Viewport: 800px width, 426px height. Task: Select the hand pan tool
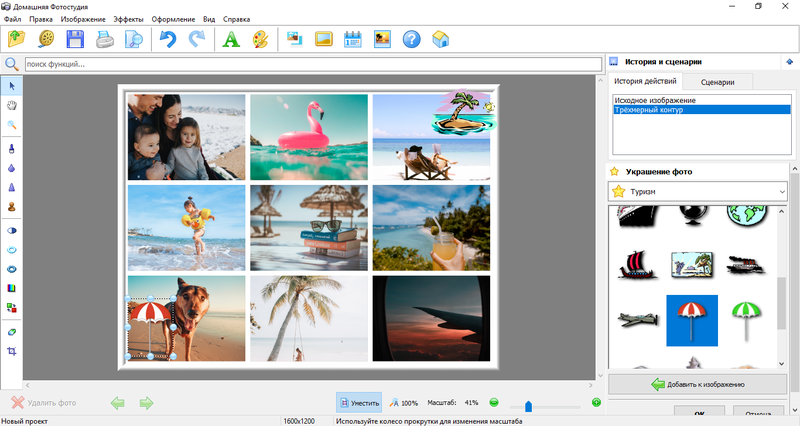coord(12,104)
